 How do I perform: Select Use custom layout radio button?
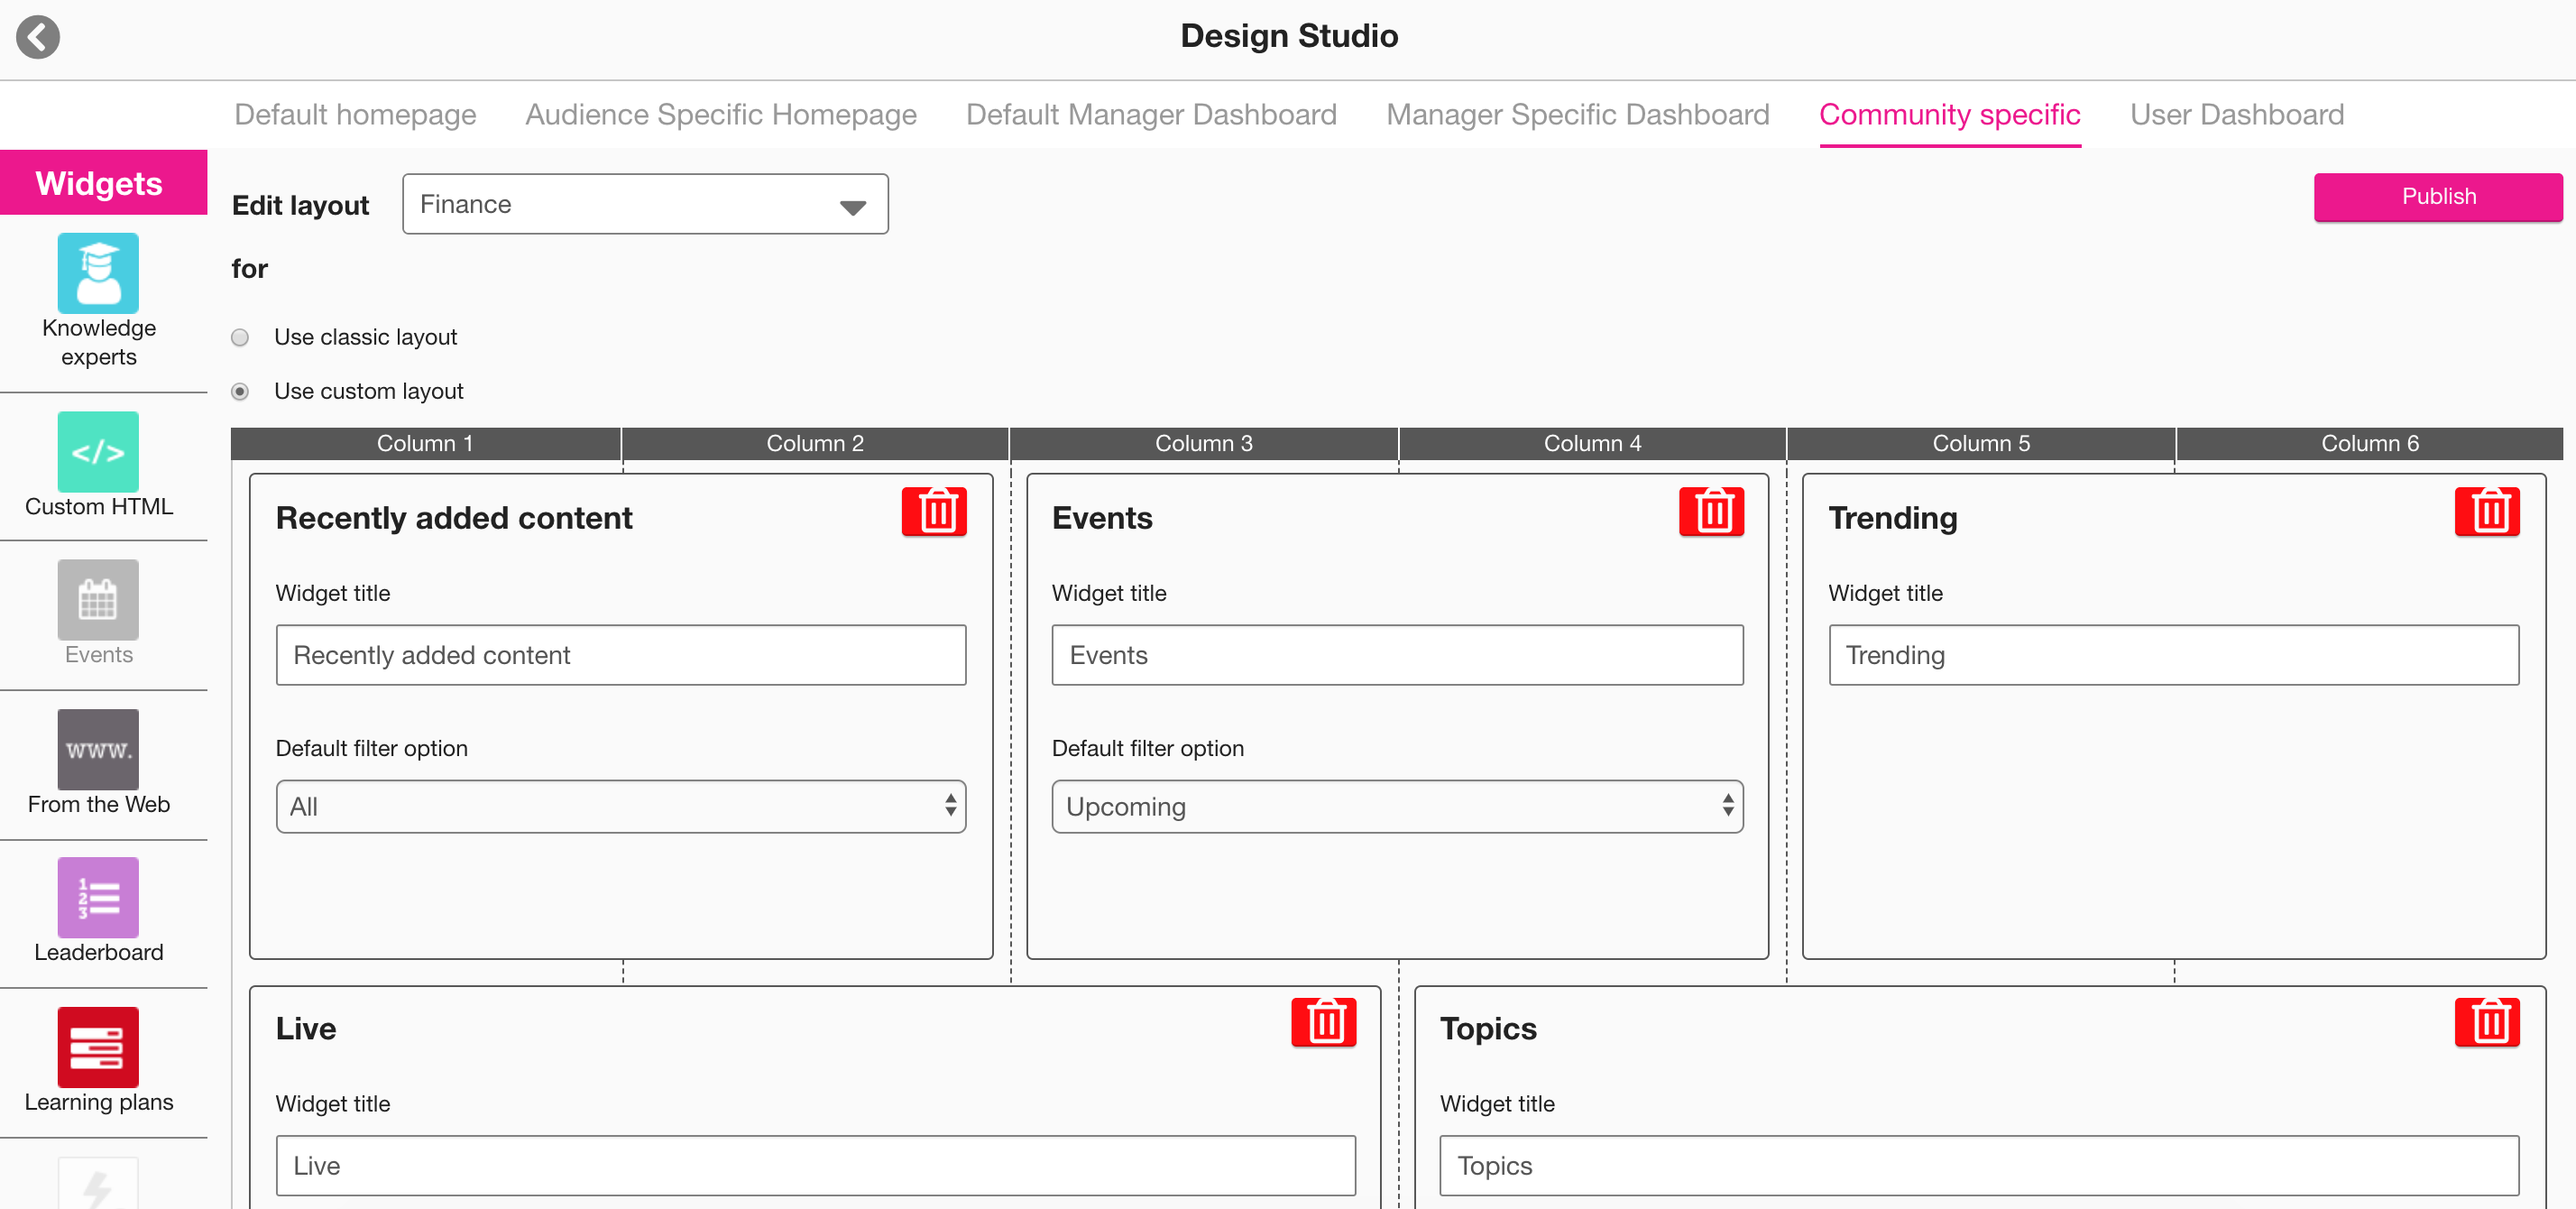[x=240, y=392]
